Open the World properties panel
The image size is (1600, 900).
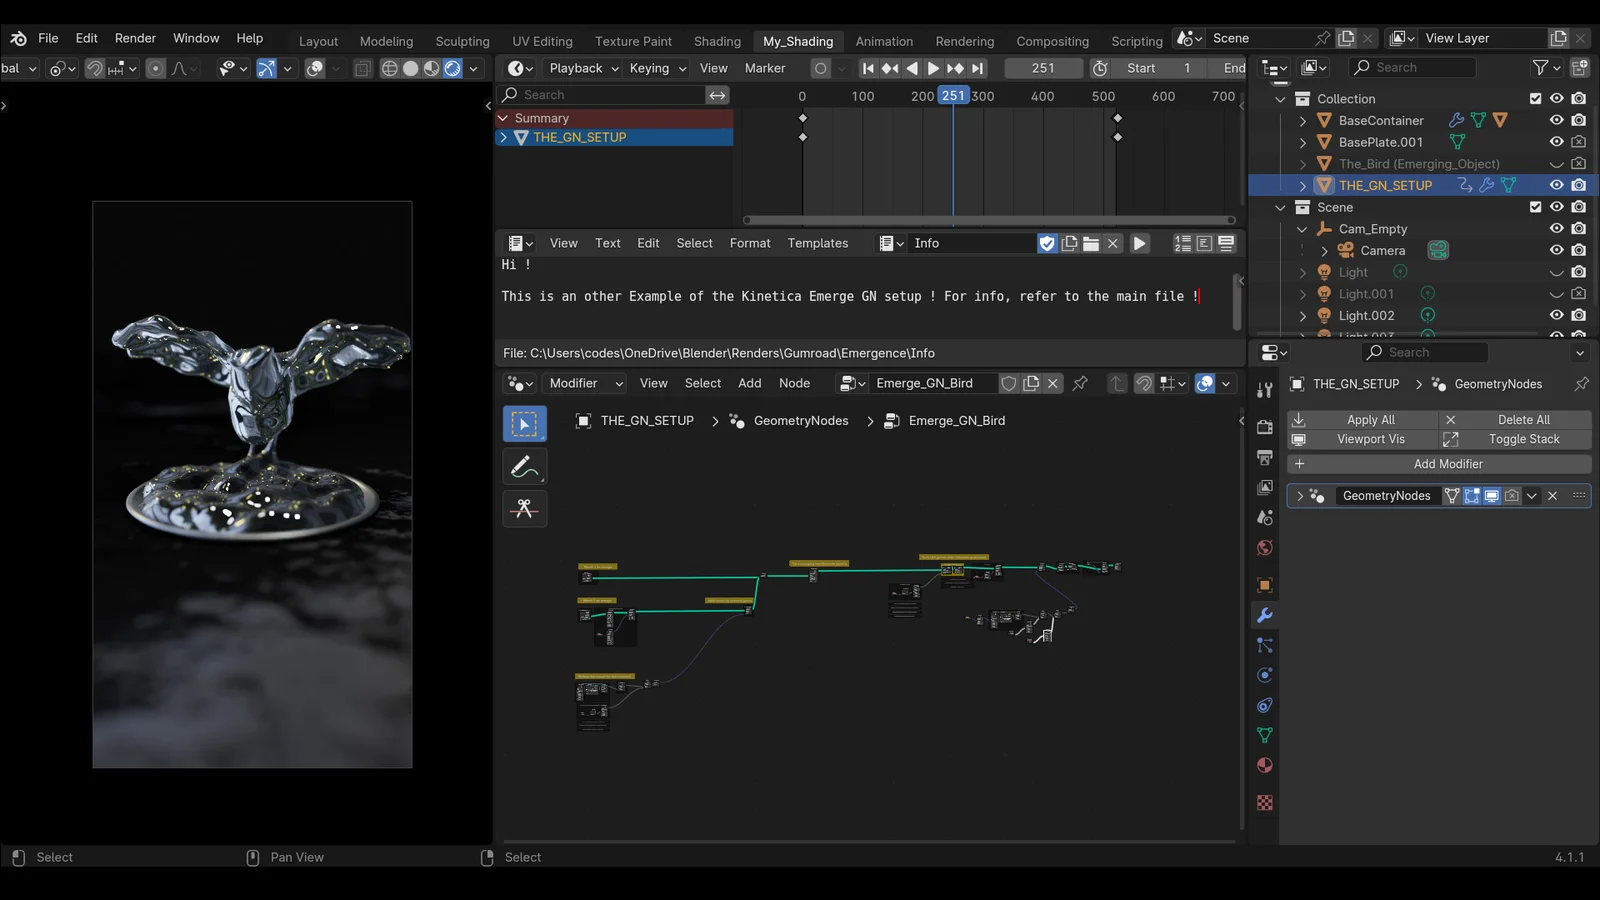click(x=1264, y=548)
